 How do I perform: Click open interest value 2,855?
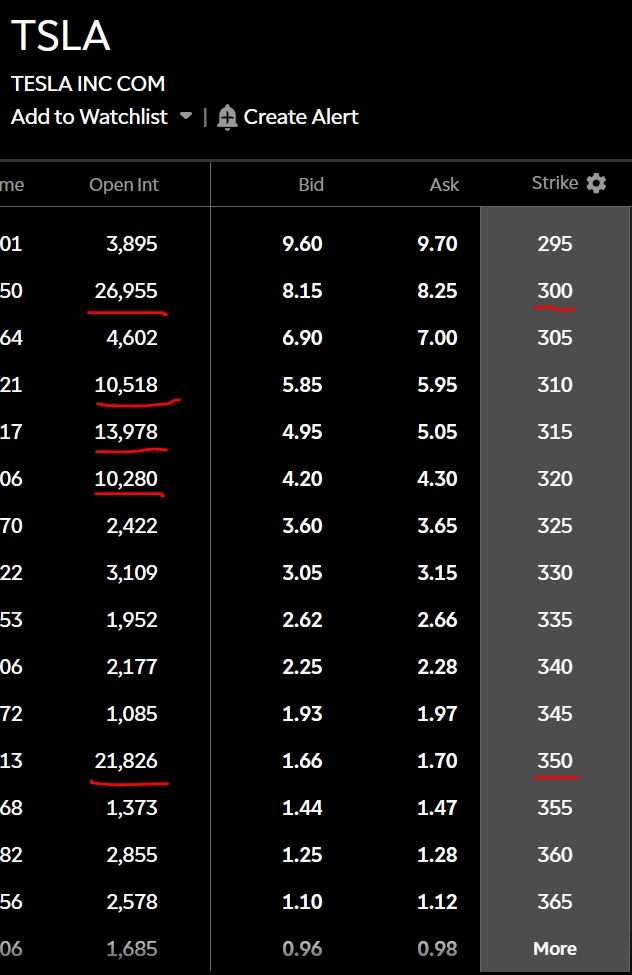point(132,854)
